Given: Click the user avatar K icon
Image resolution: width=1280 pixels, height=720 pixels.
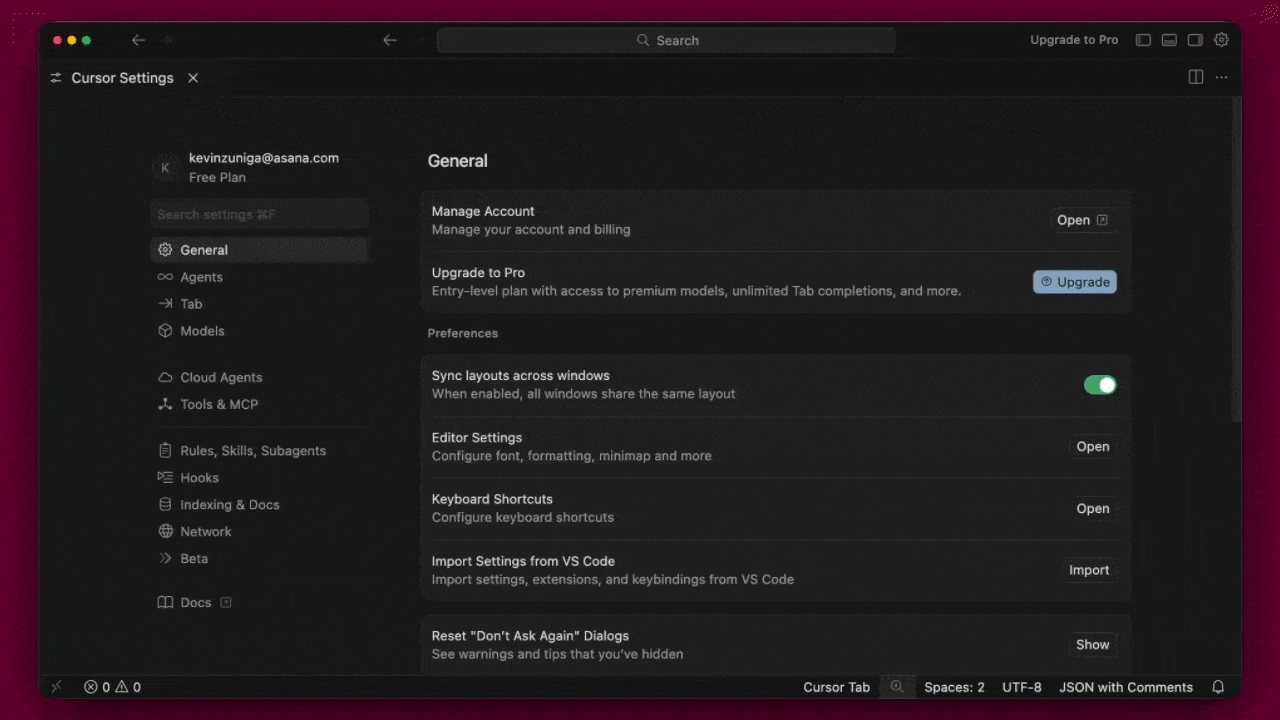Looking at the screenshot, I should tap(165, 168).
